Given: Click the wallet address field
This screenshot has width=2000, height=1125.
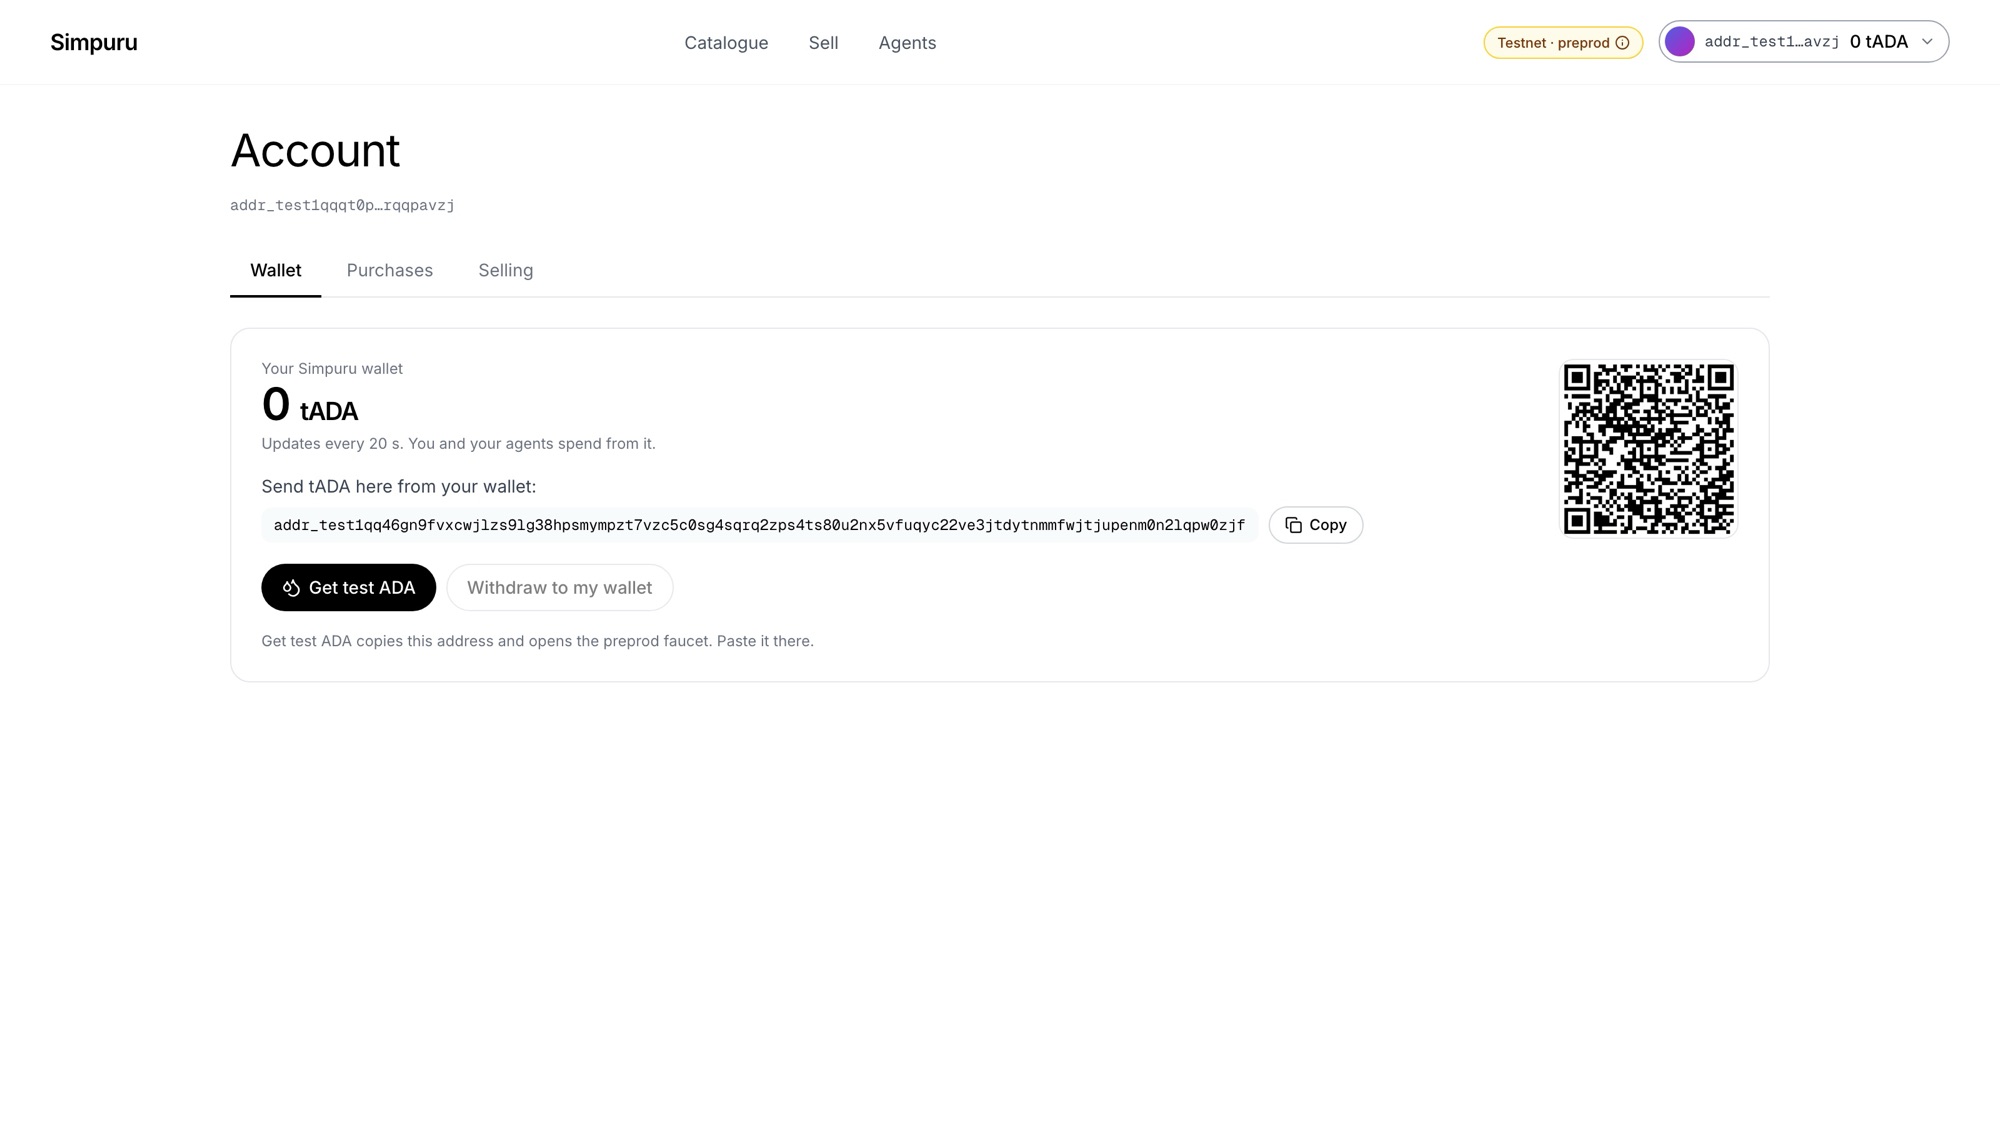Looking at the screenshot, I should [759, 525].
